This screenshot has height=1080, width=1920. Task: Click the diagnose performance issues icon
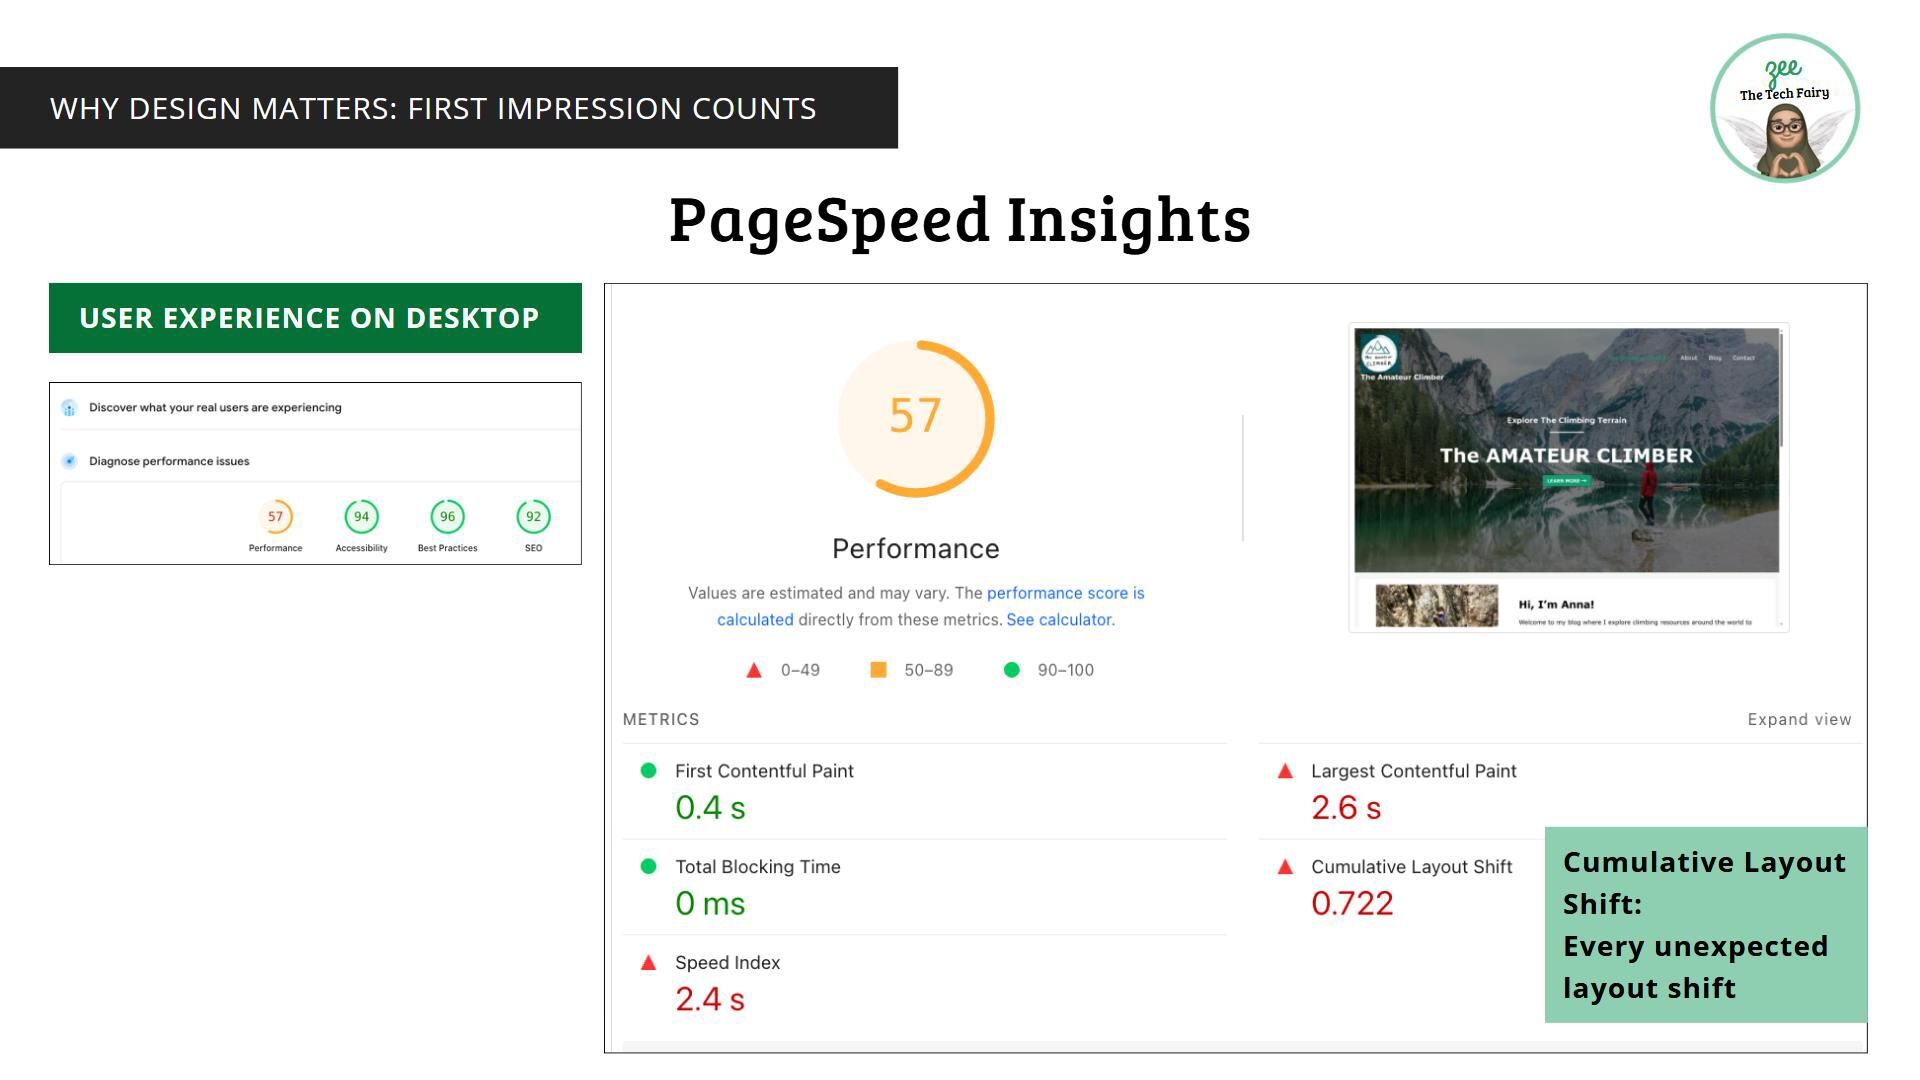69,461
